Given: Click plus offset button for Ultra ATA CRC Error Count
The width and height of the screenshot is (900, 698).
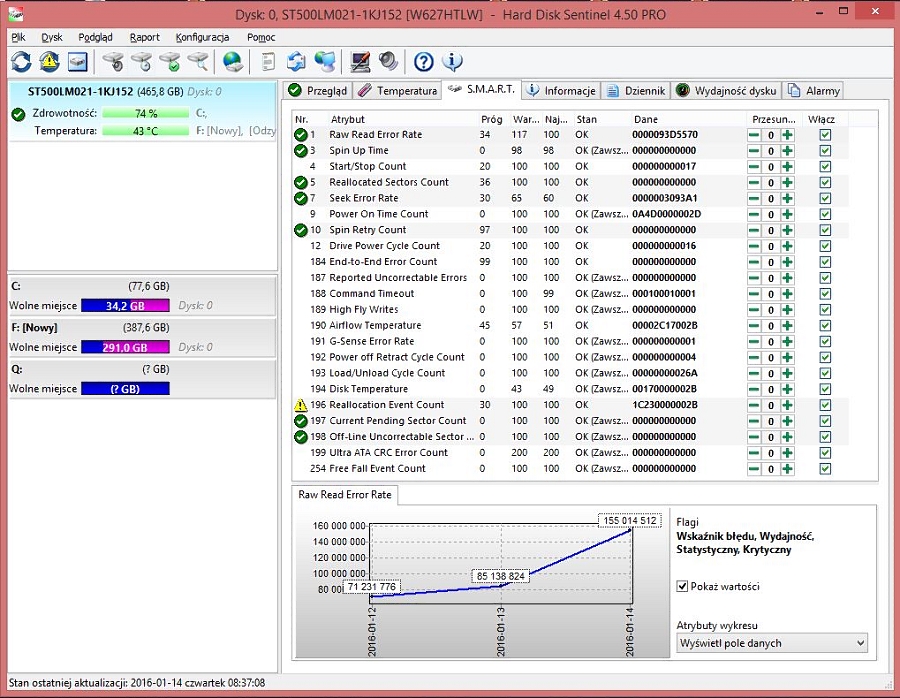Looking at the screenshot, I should point(788,453).
